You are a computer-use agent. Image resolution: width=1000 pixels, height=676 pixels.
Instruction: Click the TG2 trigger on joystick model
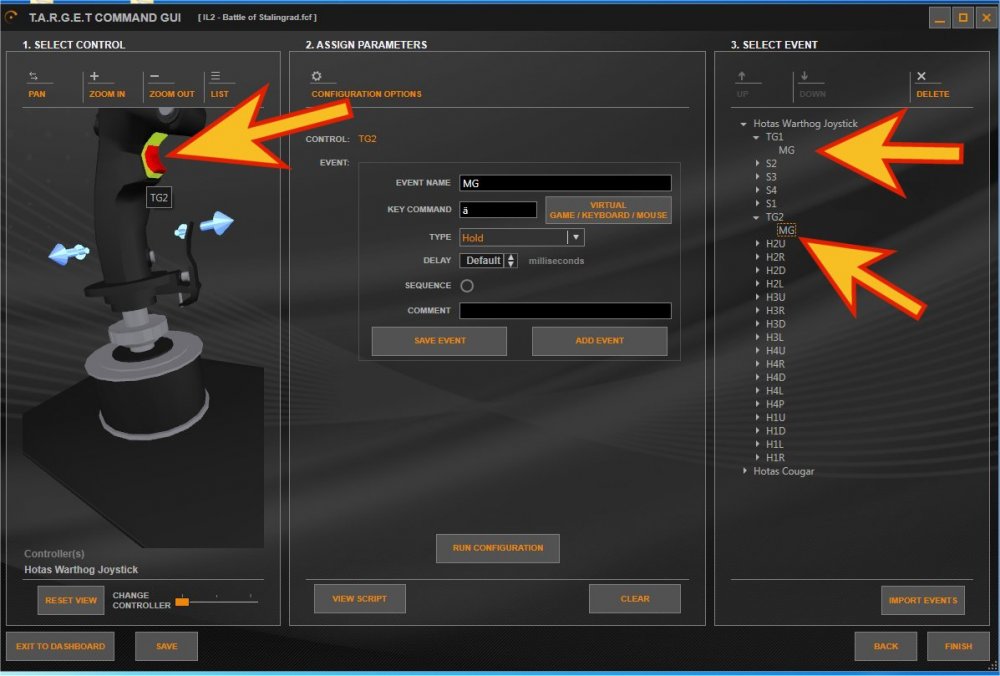pos(154,156)
